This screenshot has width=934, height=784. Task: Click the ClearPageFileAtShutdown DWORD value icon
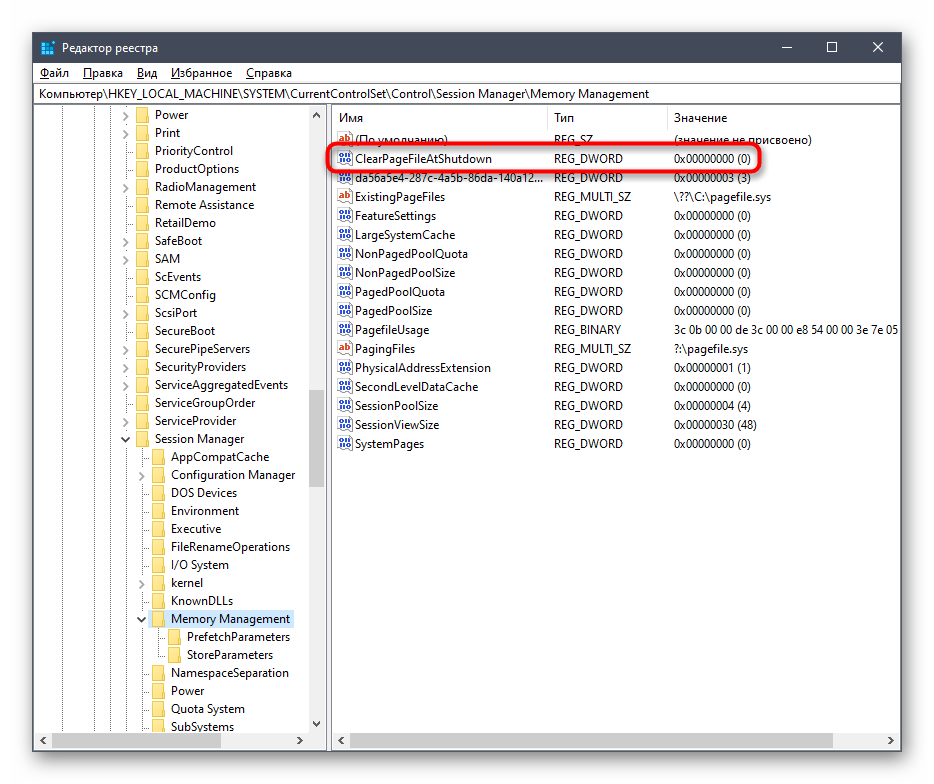345,159
